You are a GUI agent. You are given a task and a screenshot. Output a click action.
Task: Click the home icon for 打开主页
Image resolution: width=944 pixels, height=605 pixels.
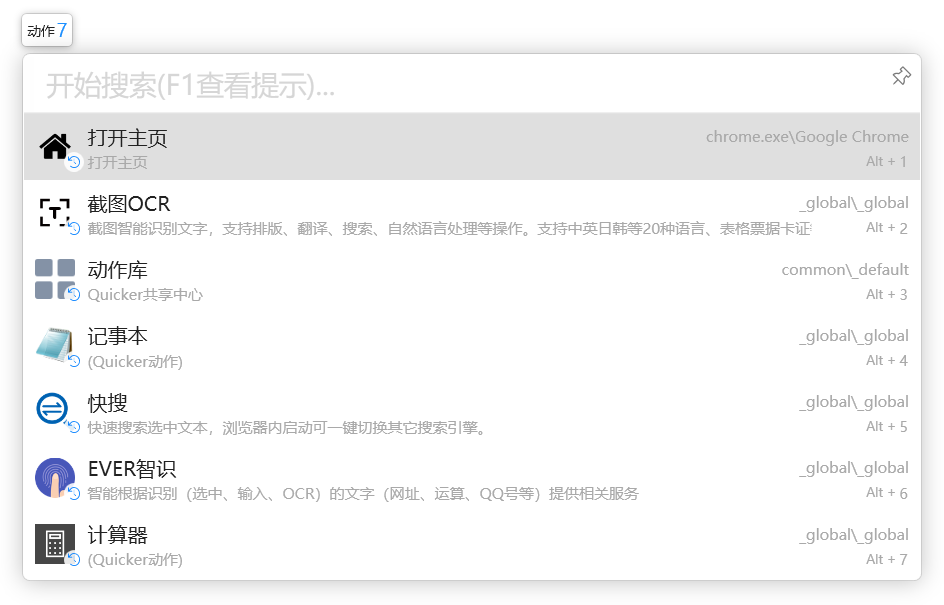[55, 146]
